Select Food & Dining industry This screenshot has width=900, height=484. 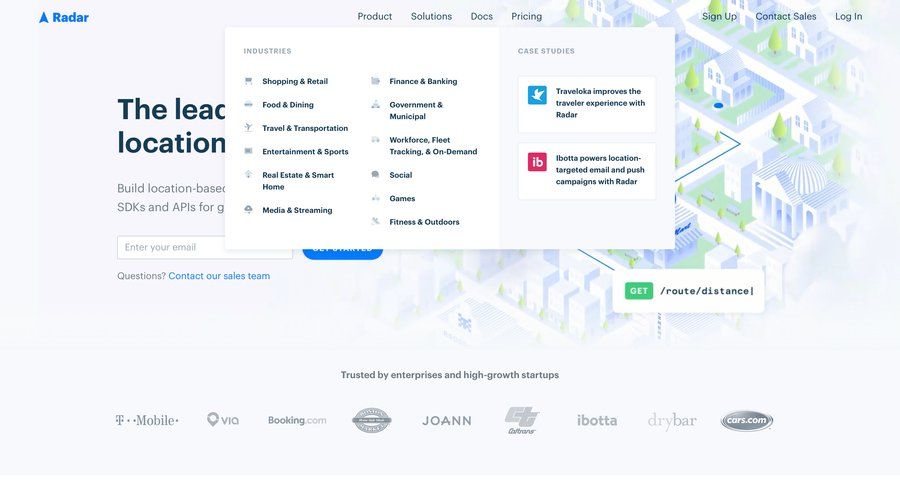point(288,105)
